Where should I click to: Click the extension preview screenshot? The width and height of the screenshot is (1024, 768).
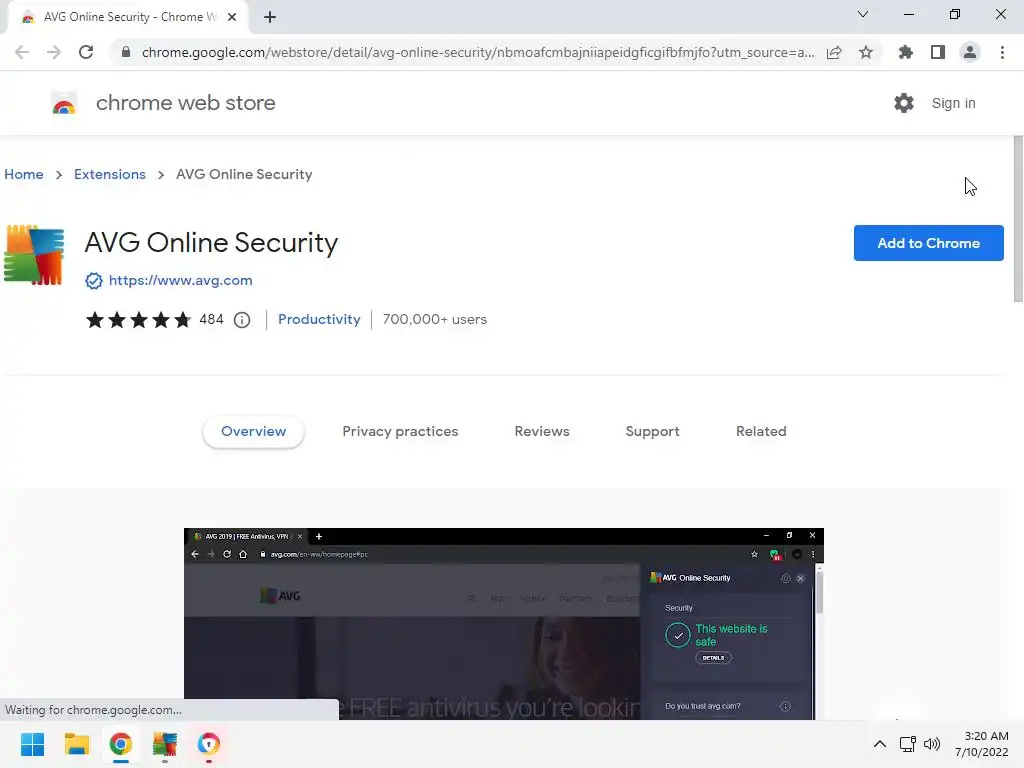click(x=504, y=624)
